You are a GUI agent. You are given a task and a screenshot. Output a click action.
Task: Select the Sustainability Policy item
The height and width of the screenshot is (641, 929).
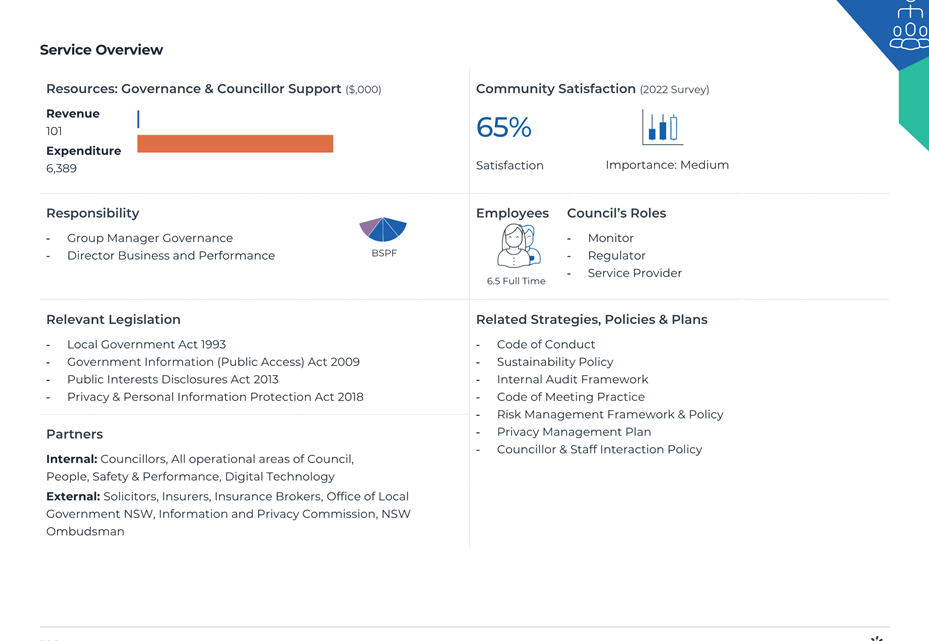[555, 362]
